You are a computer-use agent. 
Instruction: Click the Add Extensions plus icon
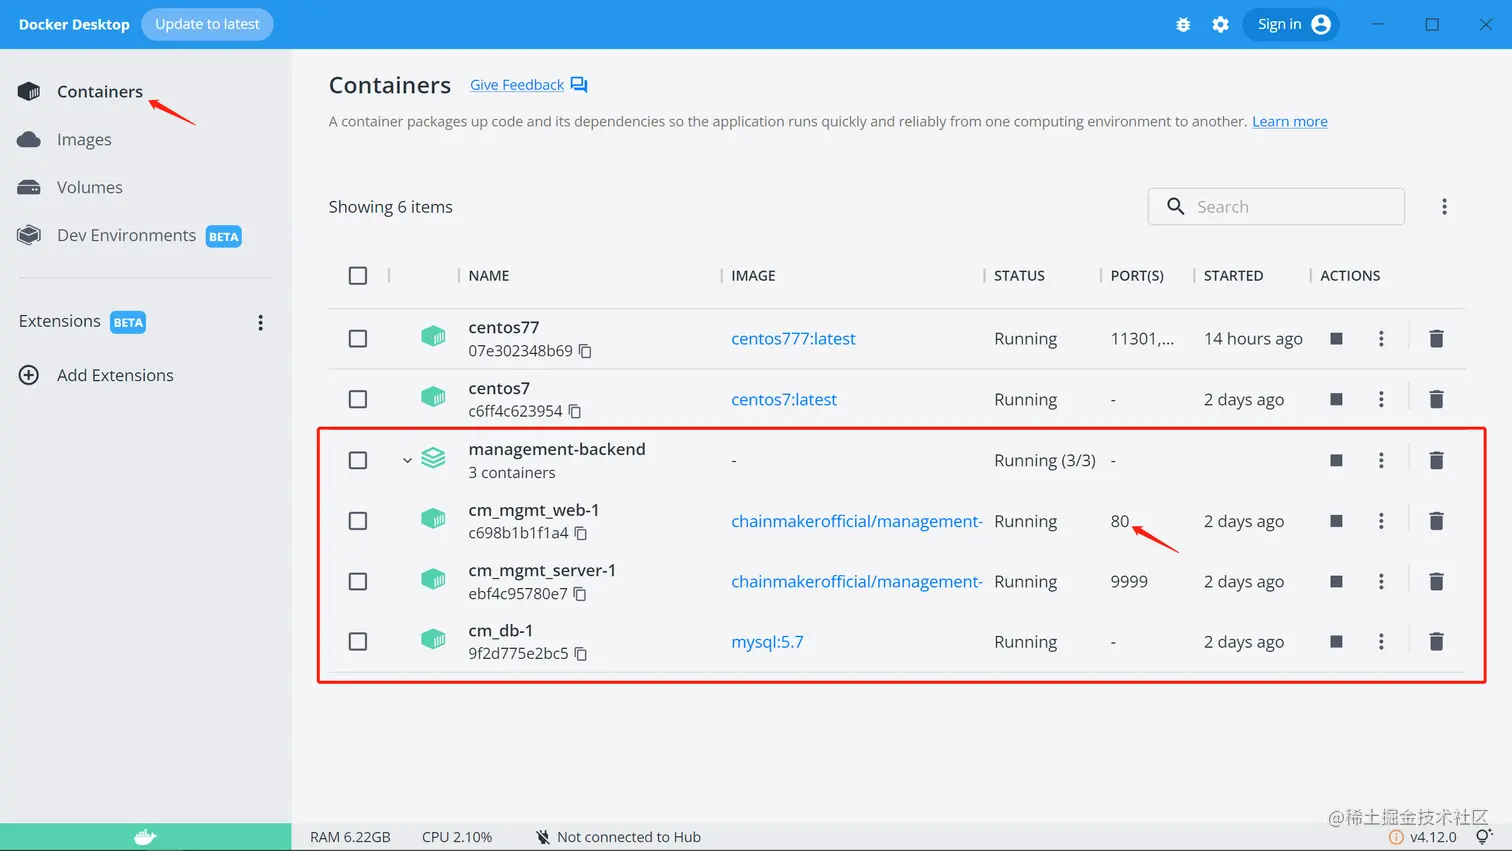click(29, 375)
